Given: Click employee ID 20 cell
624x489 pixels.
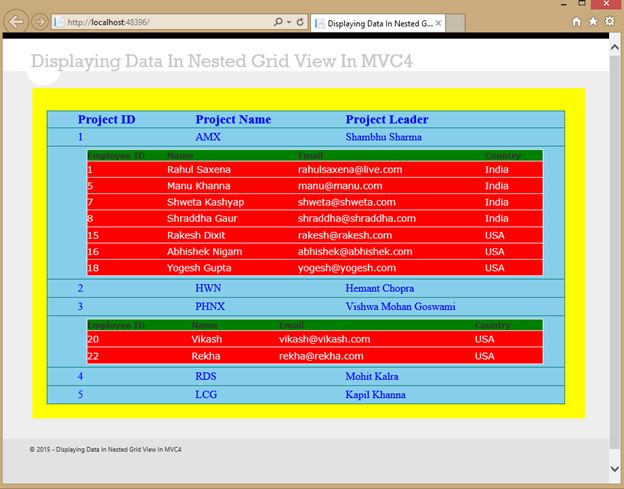Looking at the screenshot, I should click(93, 339).
